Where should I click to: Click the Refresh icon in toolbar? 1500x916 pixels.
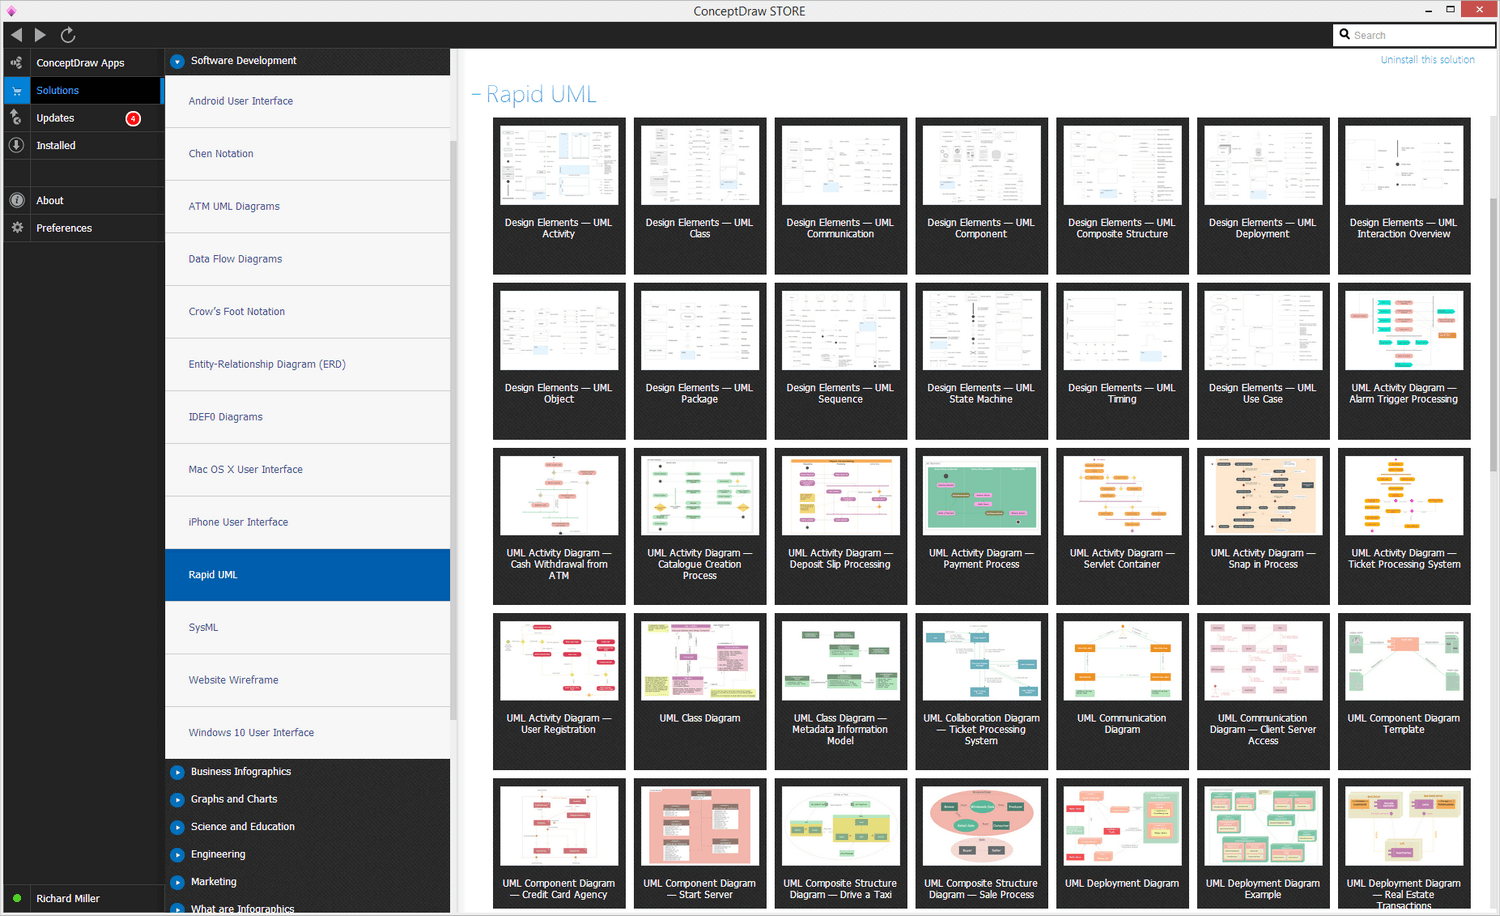68,35
